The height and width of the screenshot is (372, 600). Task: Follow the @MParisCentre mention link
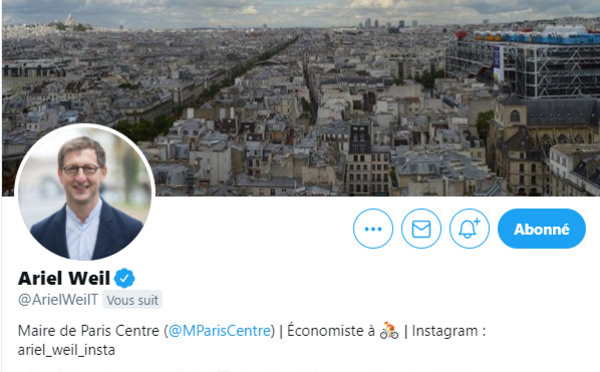[220, 331]
